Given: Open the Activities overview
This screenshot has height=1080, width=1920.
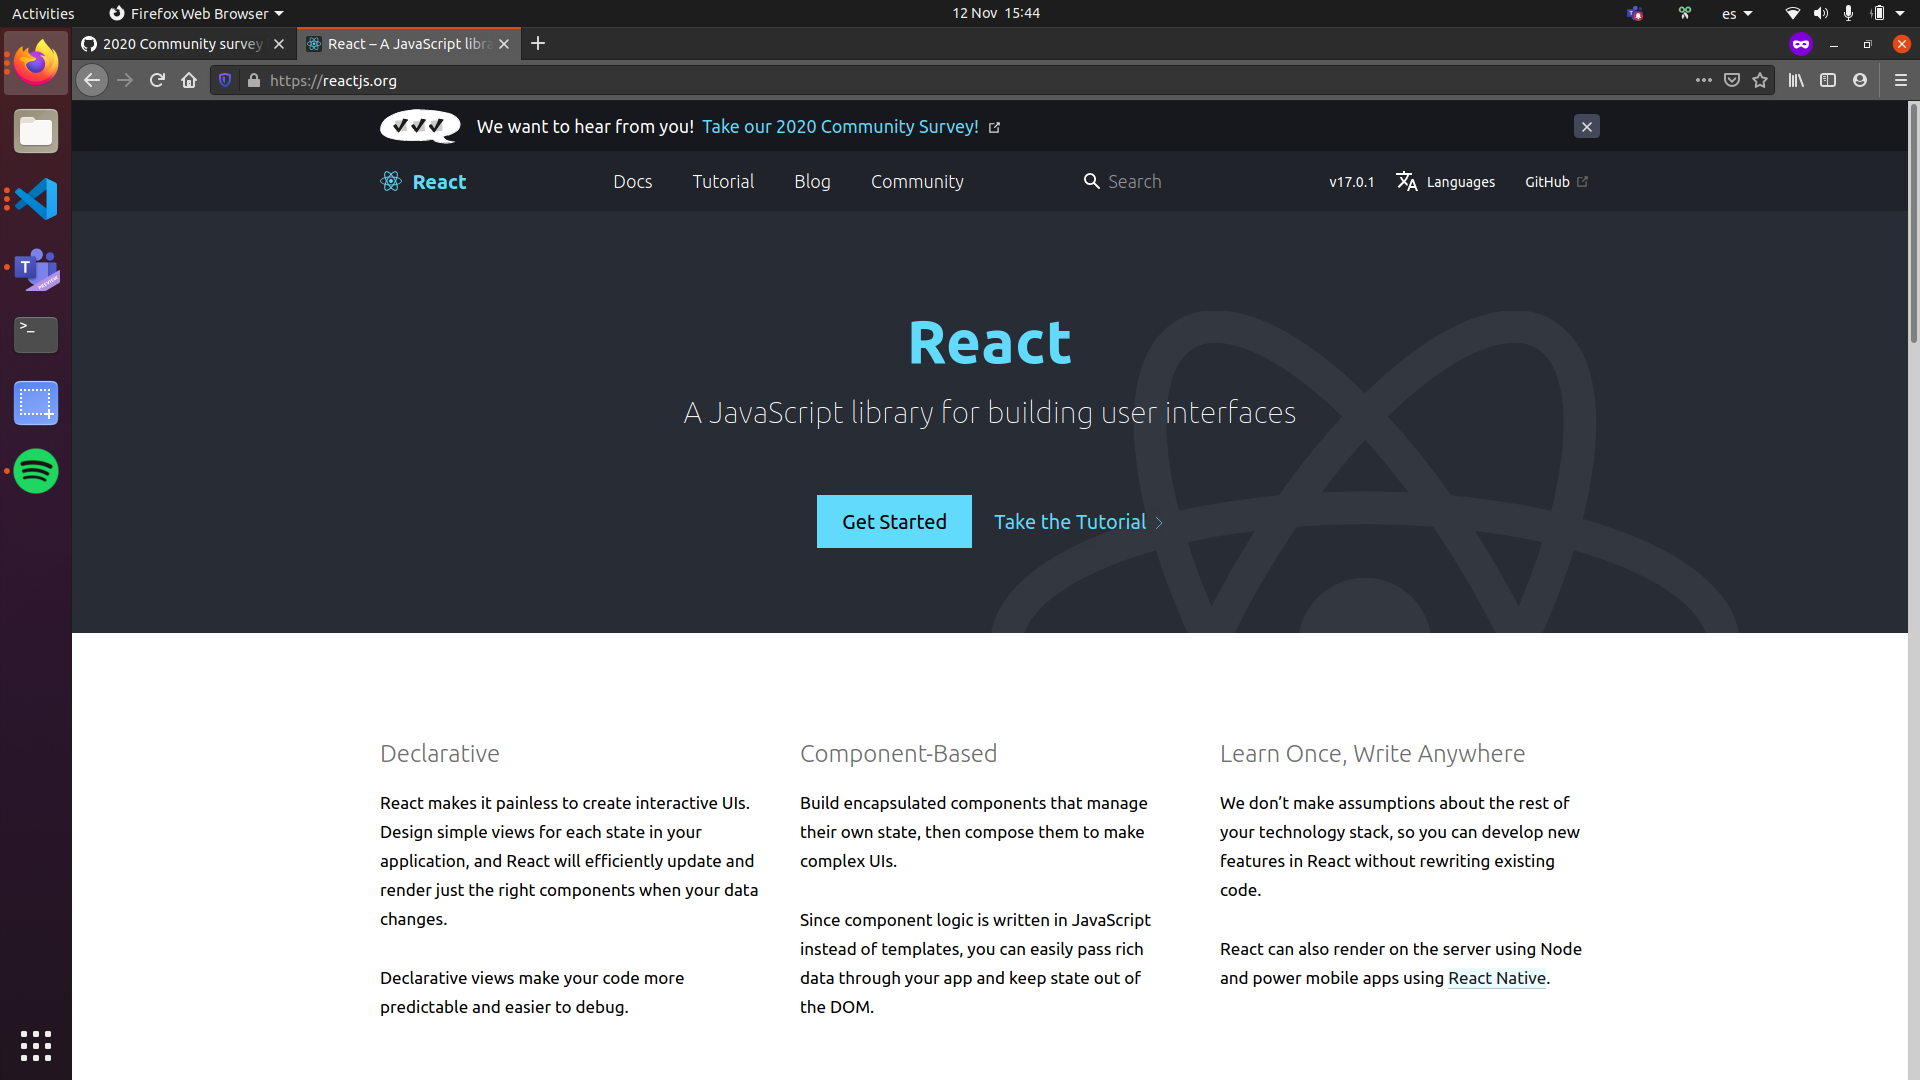Looking at the screenshot, I should point(43,13).
